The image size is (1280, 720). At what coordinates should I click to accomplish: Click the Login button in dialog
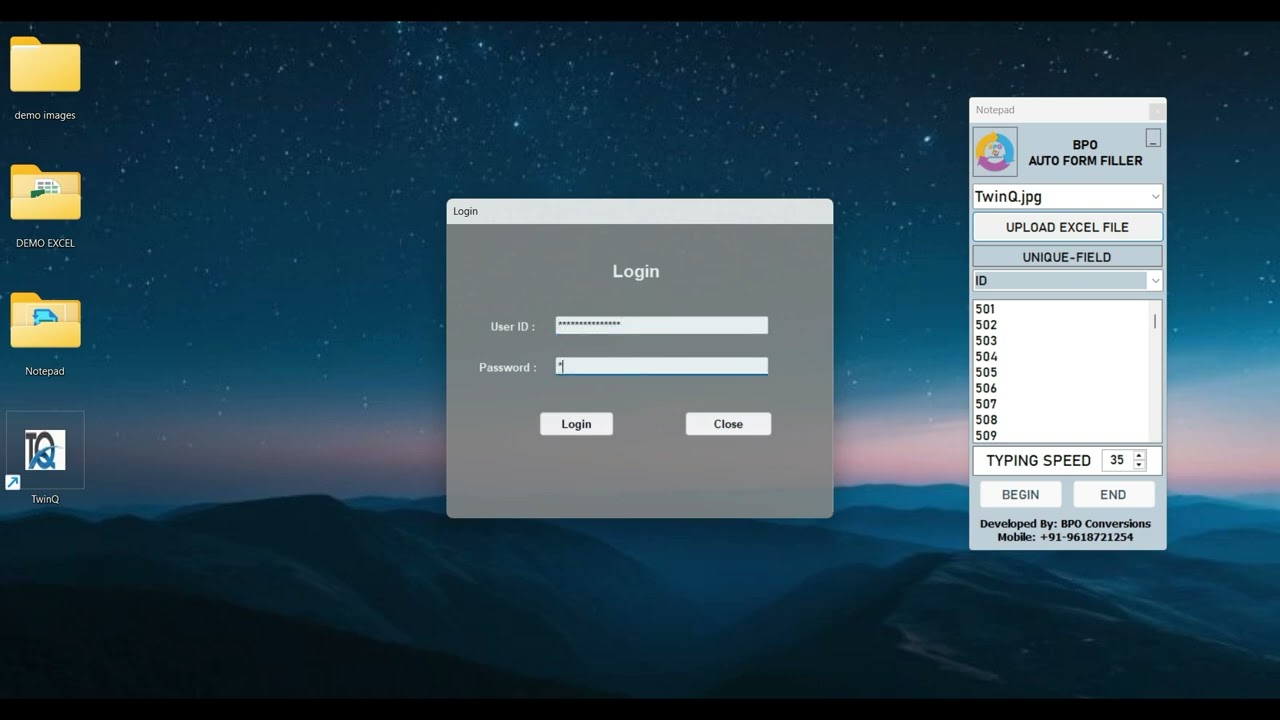[576, 424]
